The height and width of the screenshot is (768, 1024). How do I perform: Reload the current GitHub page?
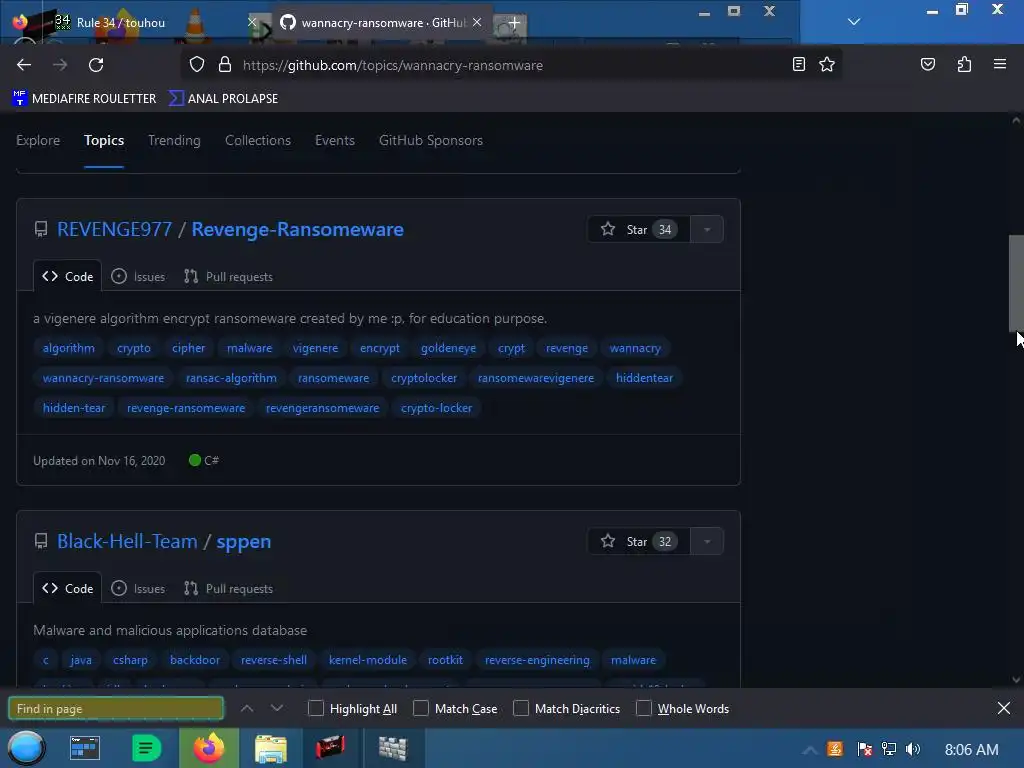point(96,65)
